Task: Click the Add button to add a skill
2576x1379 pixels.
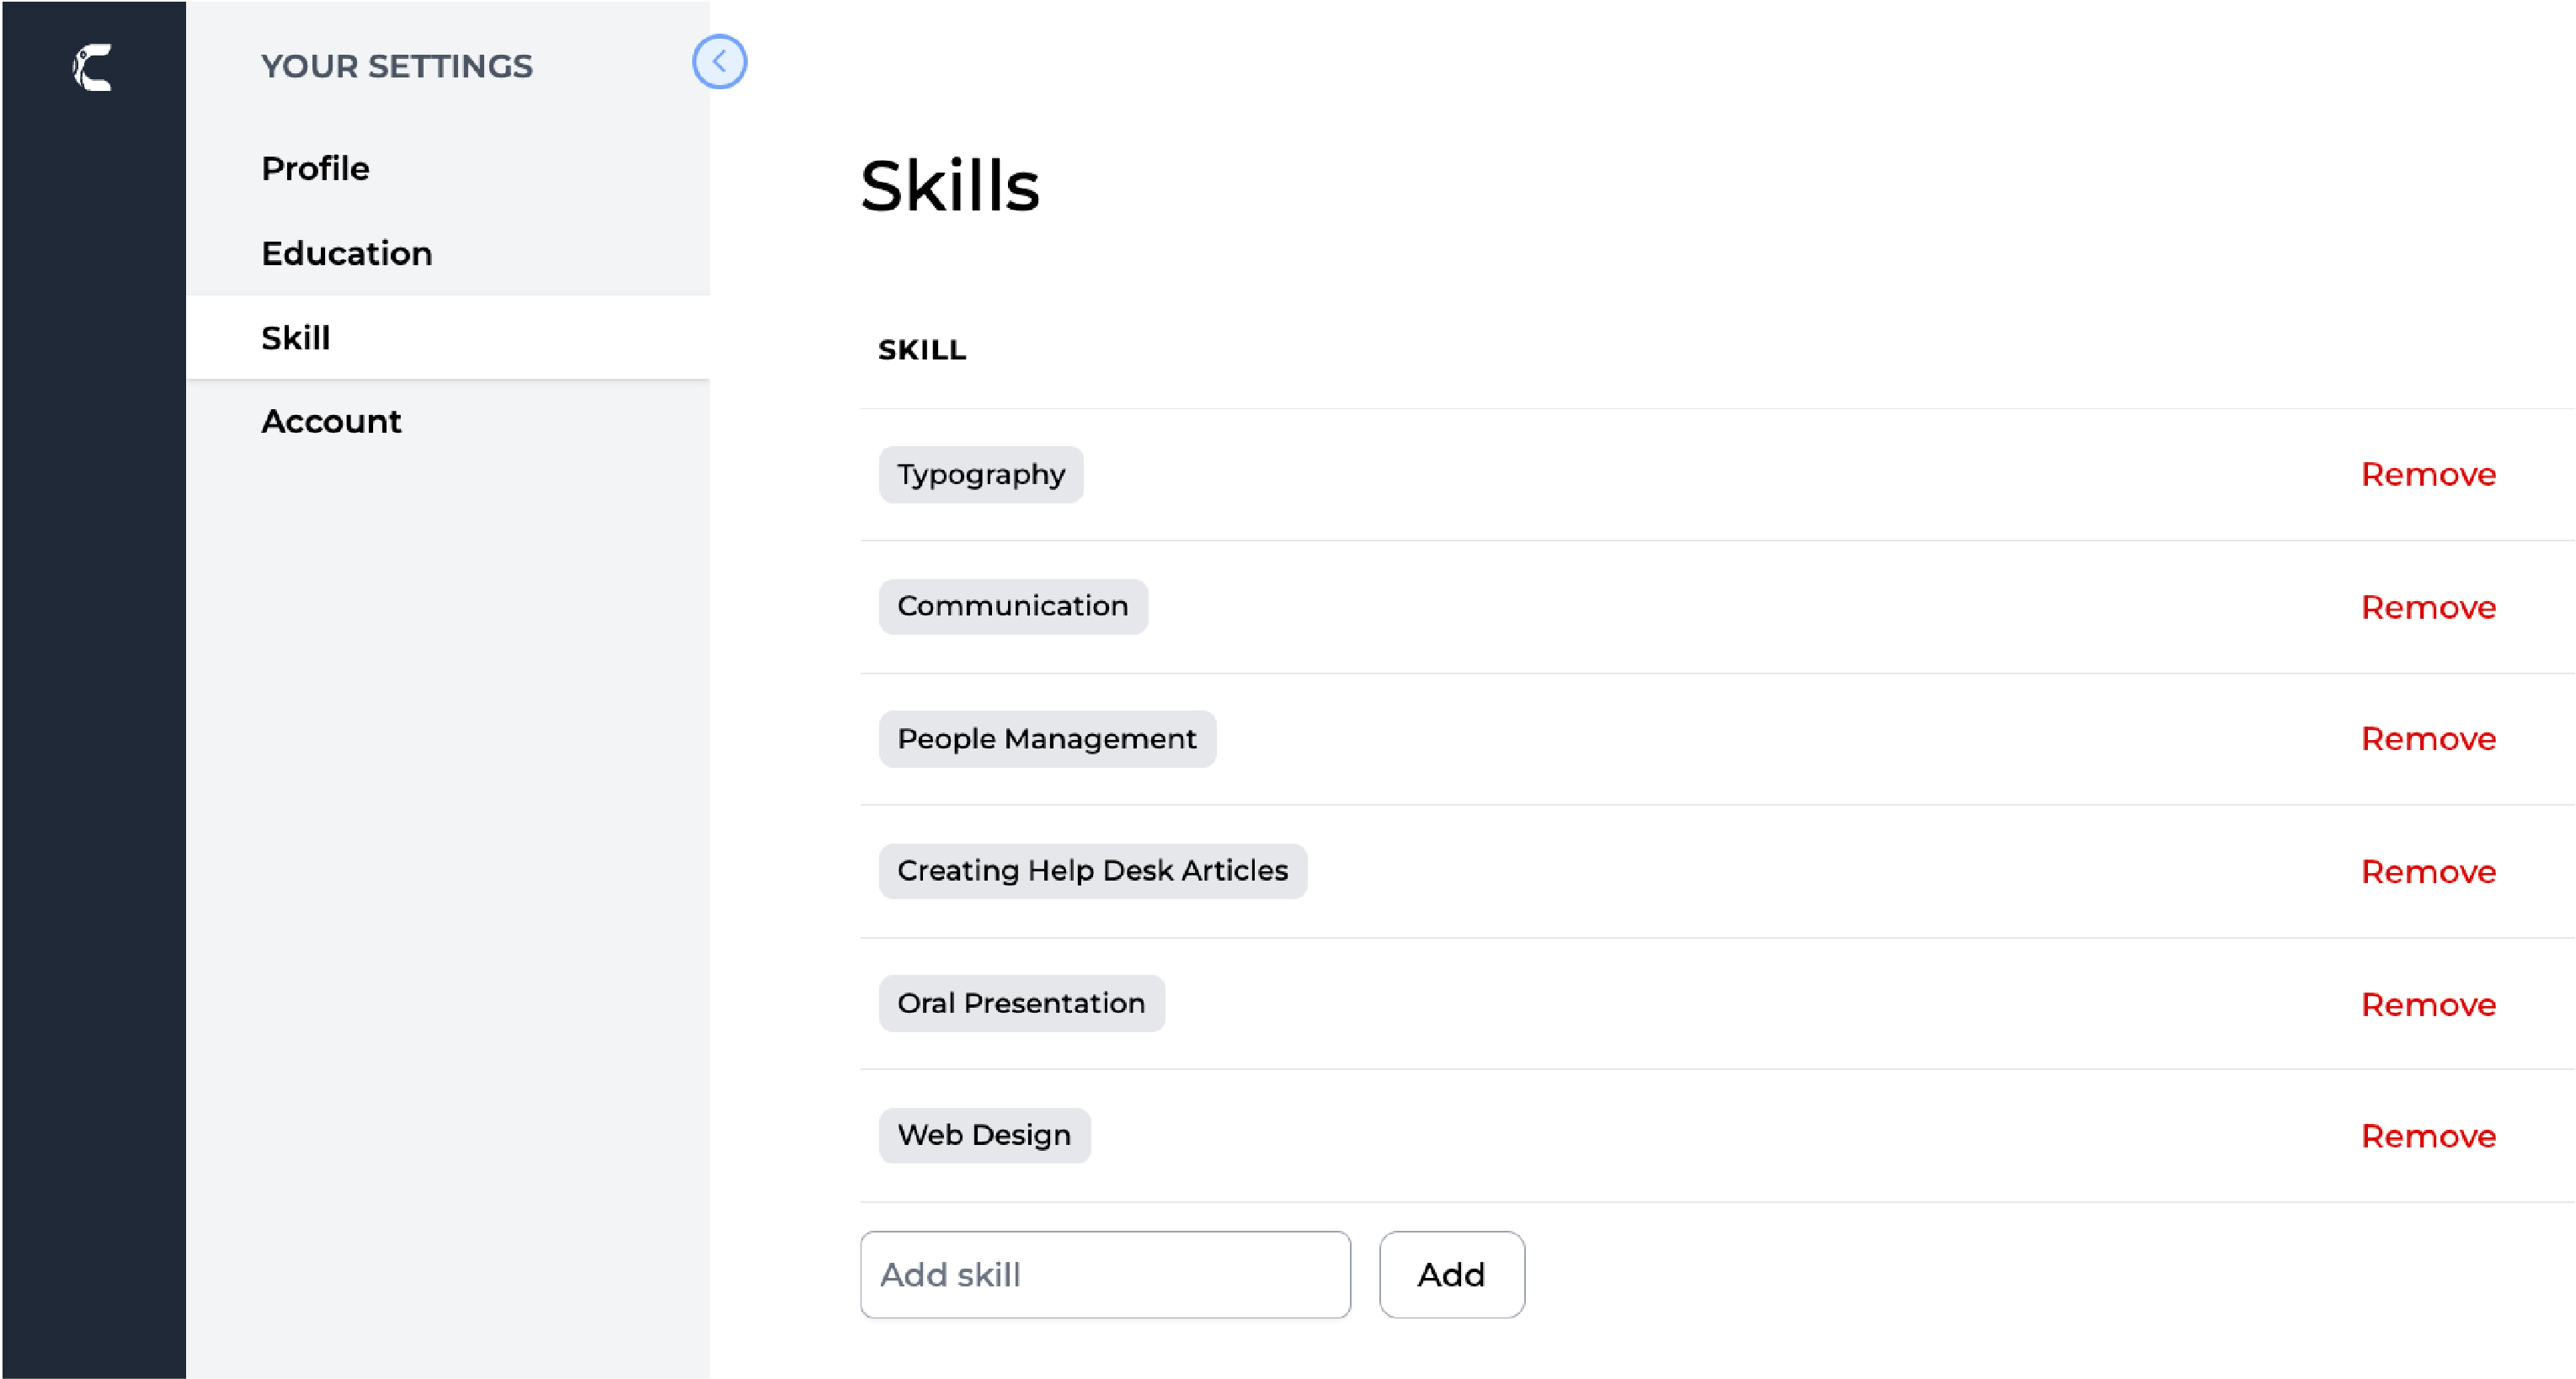Action: coord(1451,1274)
